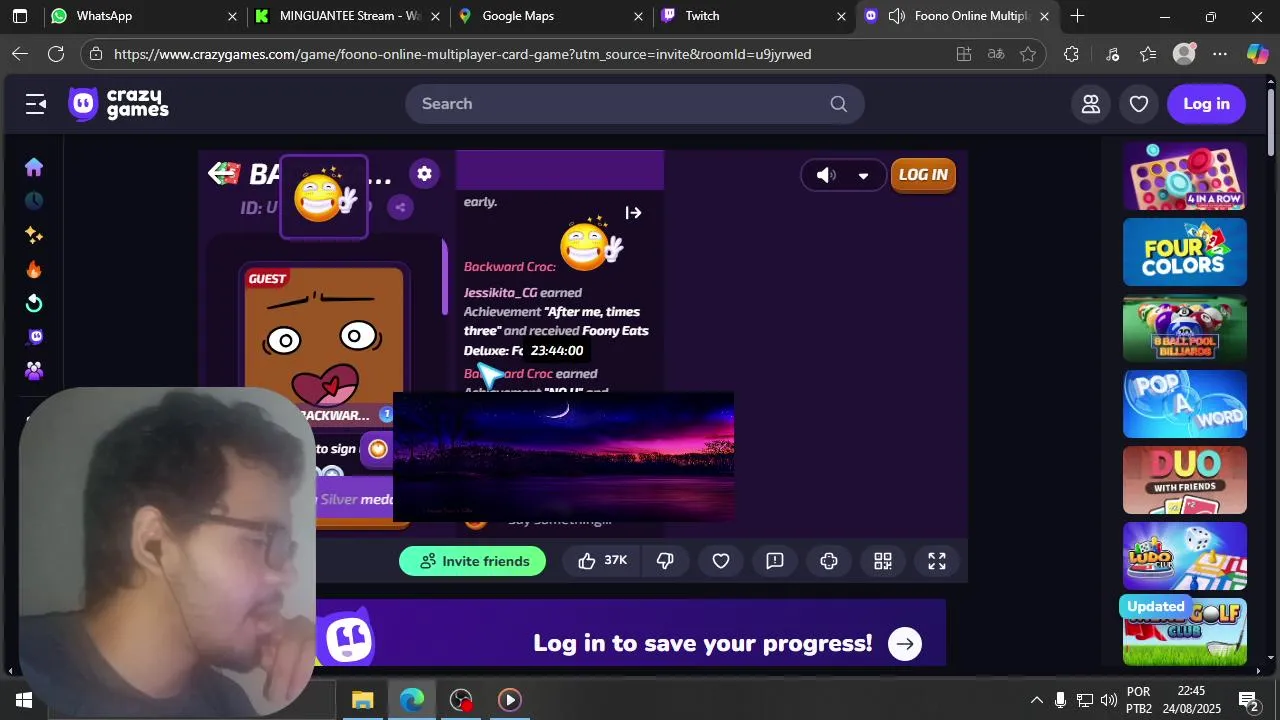Open the game extensions puzzle icon
The height and width of the screenshot is (720, 1280).
pos(829,561)
